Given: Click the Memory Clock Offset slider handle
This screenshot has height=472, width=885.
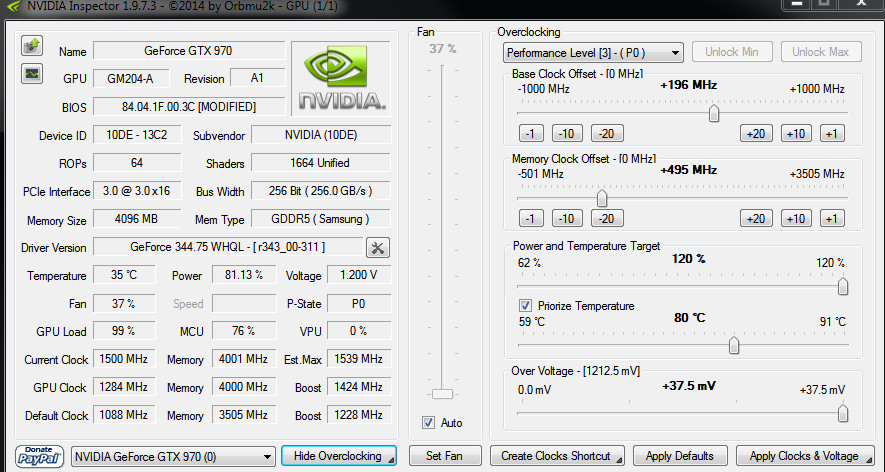Looking at the screenshot, I should tap(602, 198).
